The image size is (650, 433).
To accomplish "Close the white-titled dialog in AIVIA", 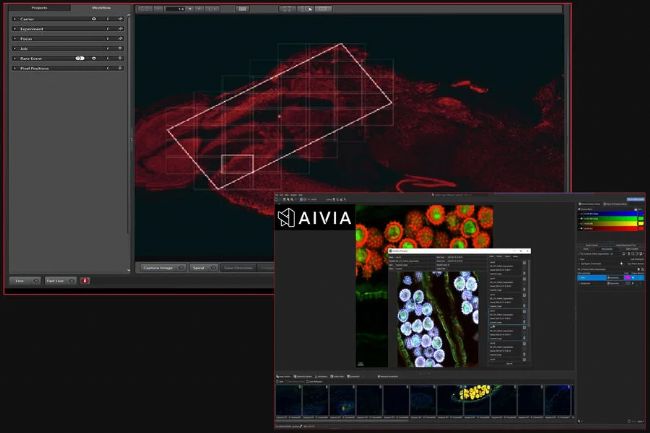I will (527, 251).
